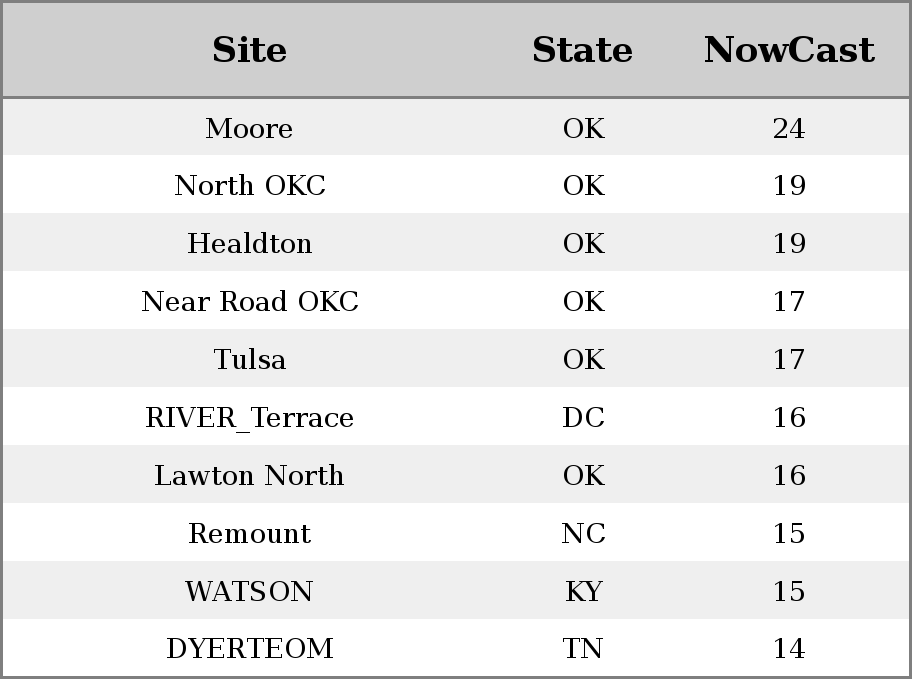Select the North OKC site cell
The height and width of the screenshot is (679, 912).
(x=250, y=186)
